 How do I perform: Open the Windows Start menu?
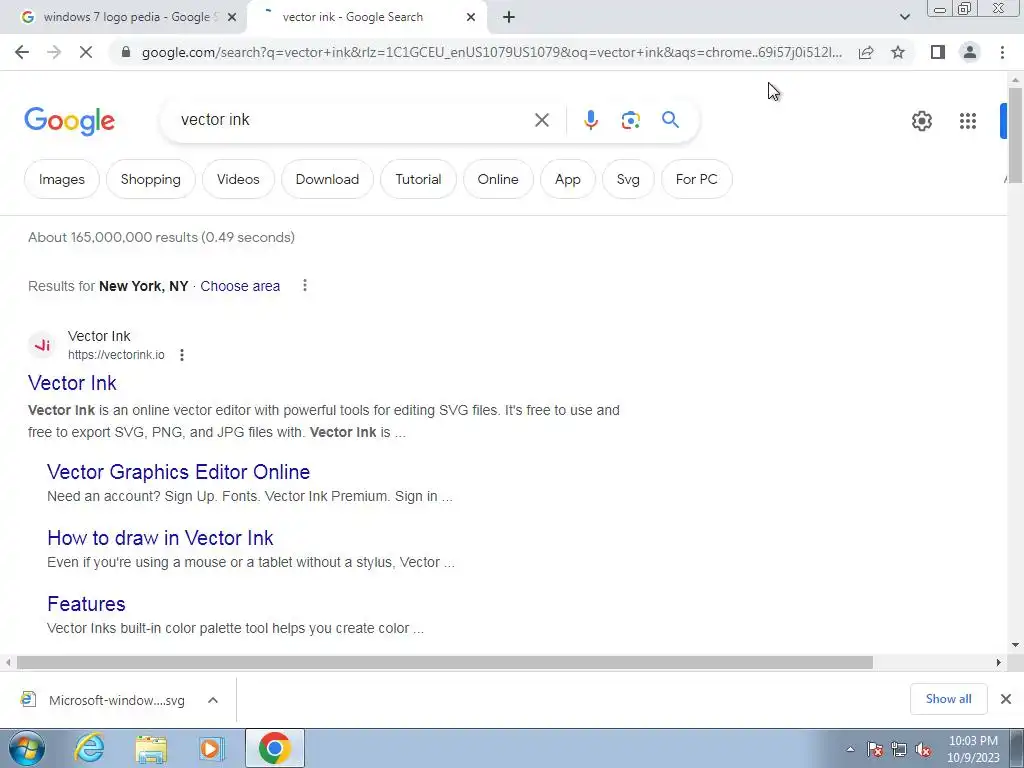tap(27, 748)
